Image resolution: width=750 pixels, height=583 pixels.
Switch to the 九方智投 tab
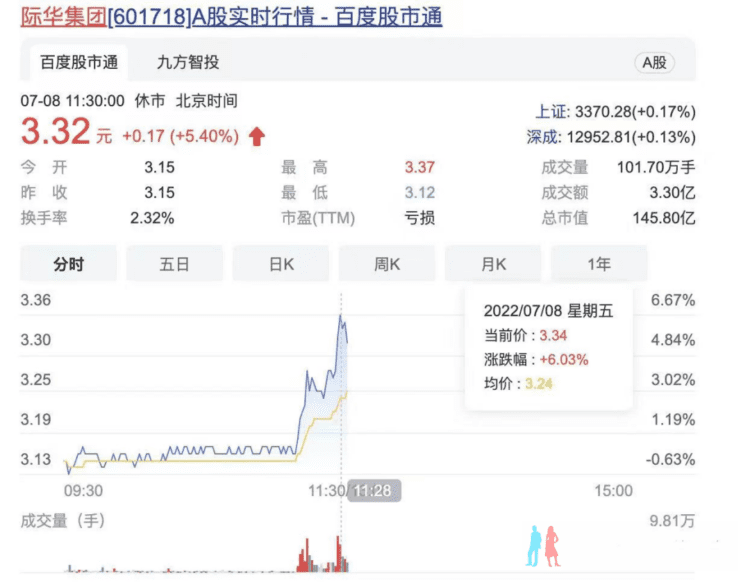188,63
